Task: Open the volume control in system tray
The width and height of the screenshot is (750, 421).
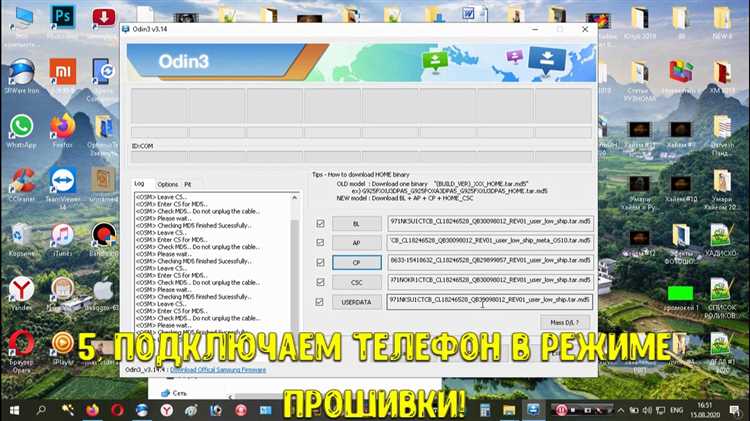Action: (647, 410)
